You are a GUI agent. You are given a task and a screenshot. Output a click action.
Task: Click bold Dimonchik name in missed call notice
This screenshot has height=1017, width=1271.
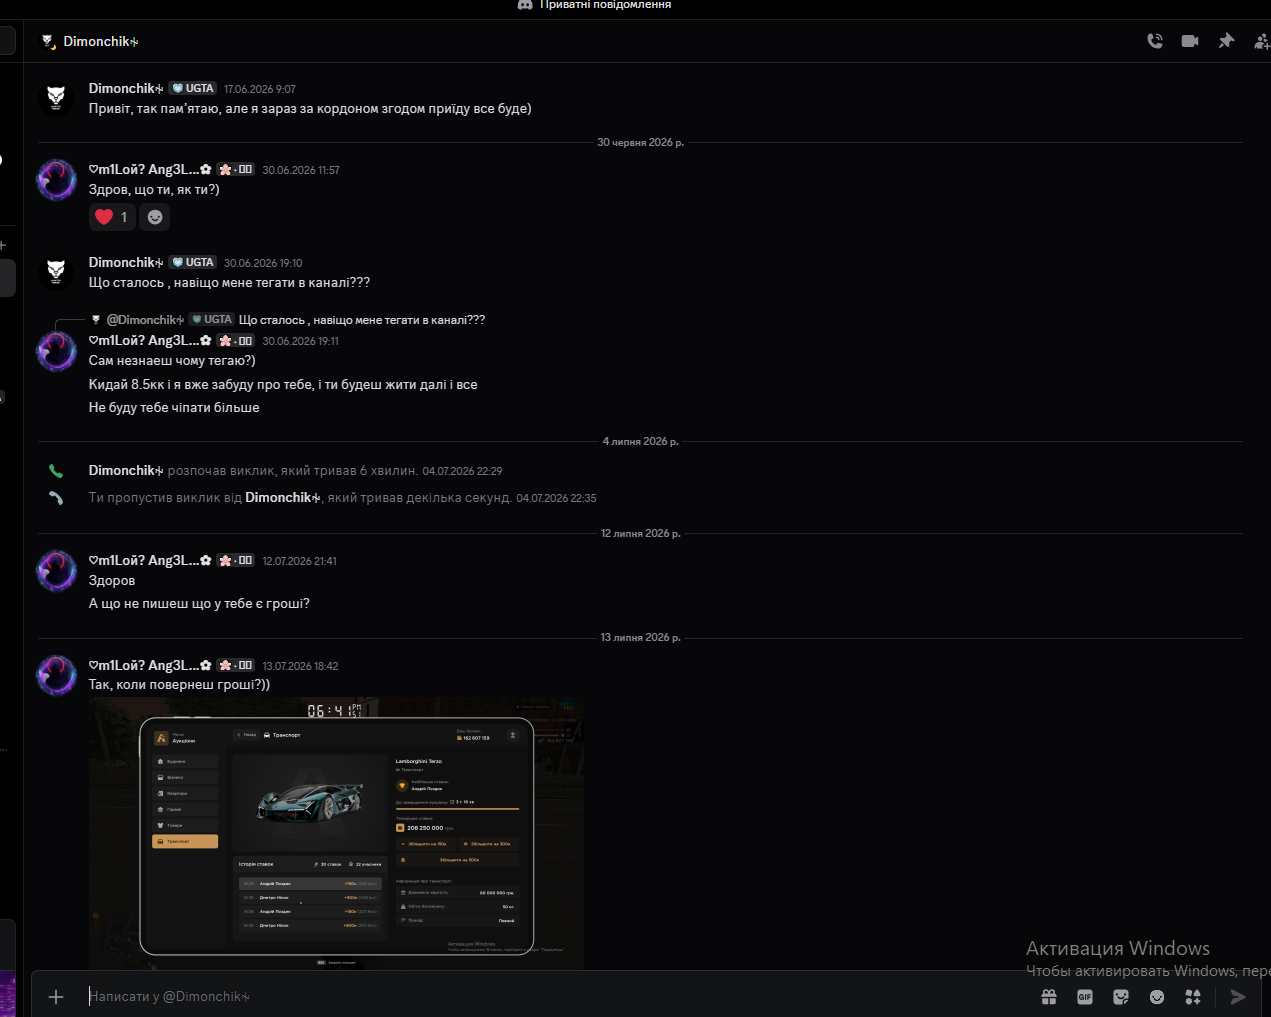click(283, 497)
